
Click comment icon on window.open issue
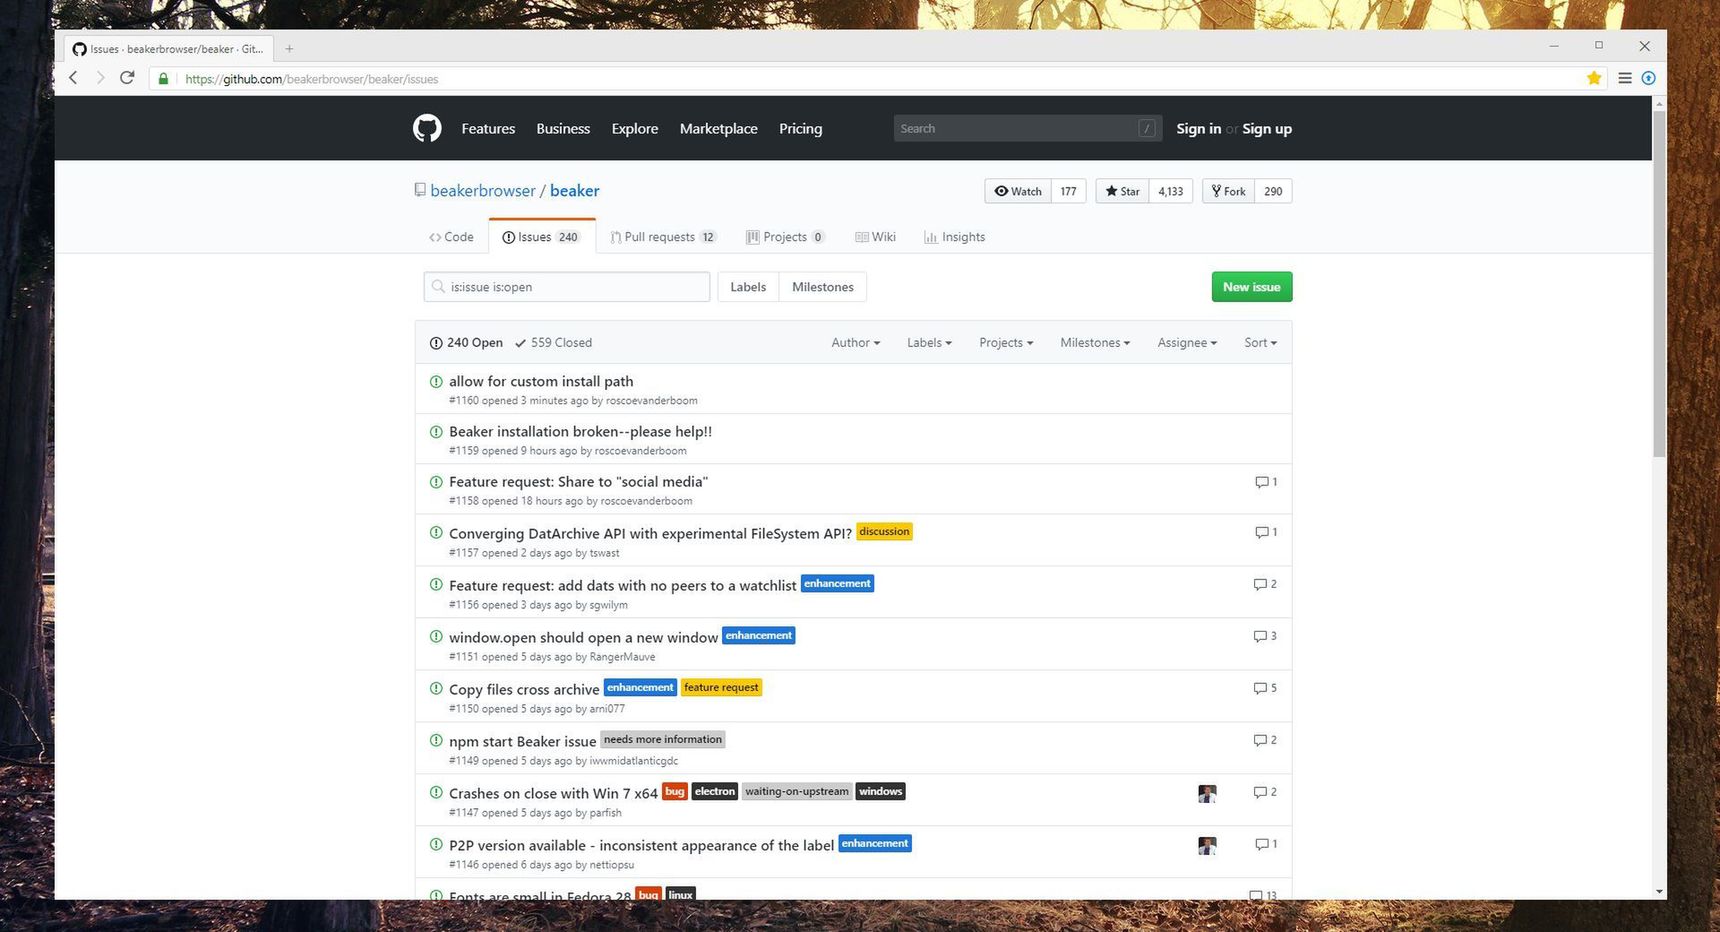coord(1260,636)
